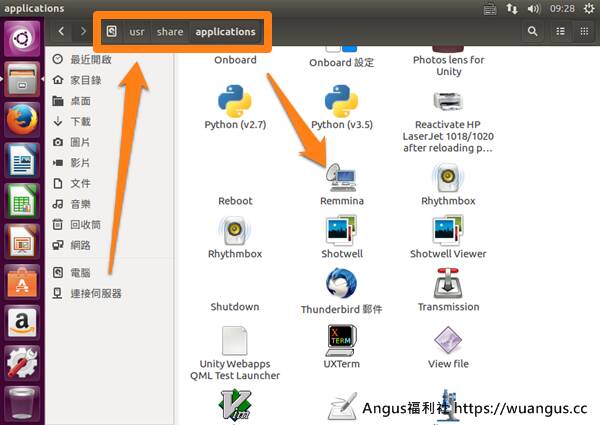
Task: Select the Onboard entry
Action: (235, 60)
